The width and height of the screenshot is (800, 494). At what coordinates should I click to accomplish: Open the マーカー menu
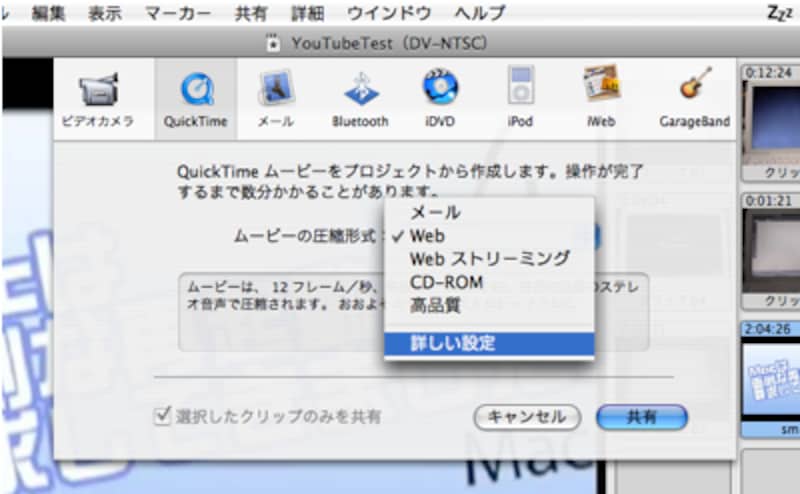(178, 12)
